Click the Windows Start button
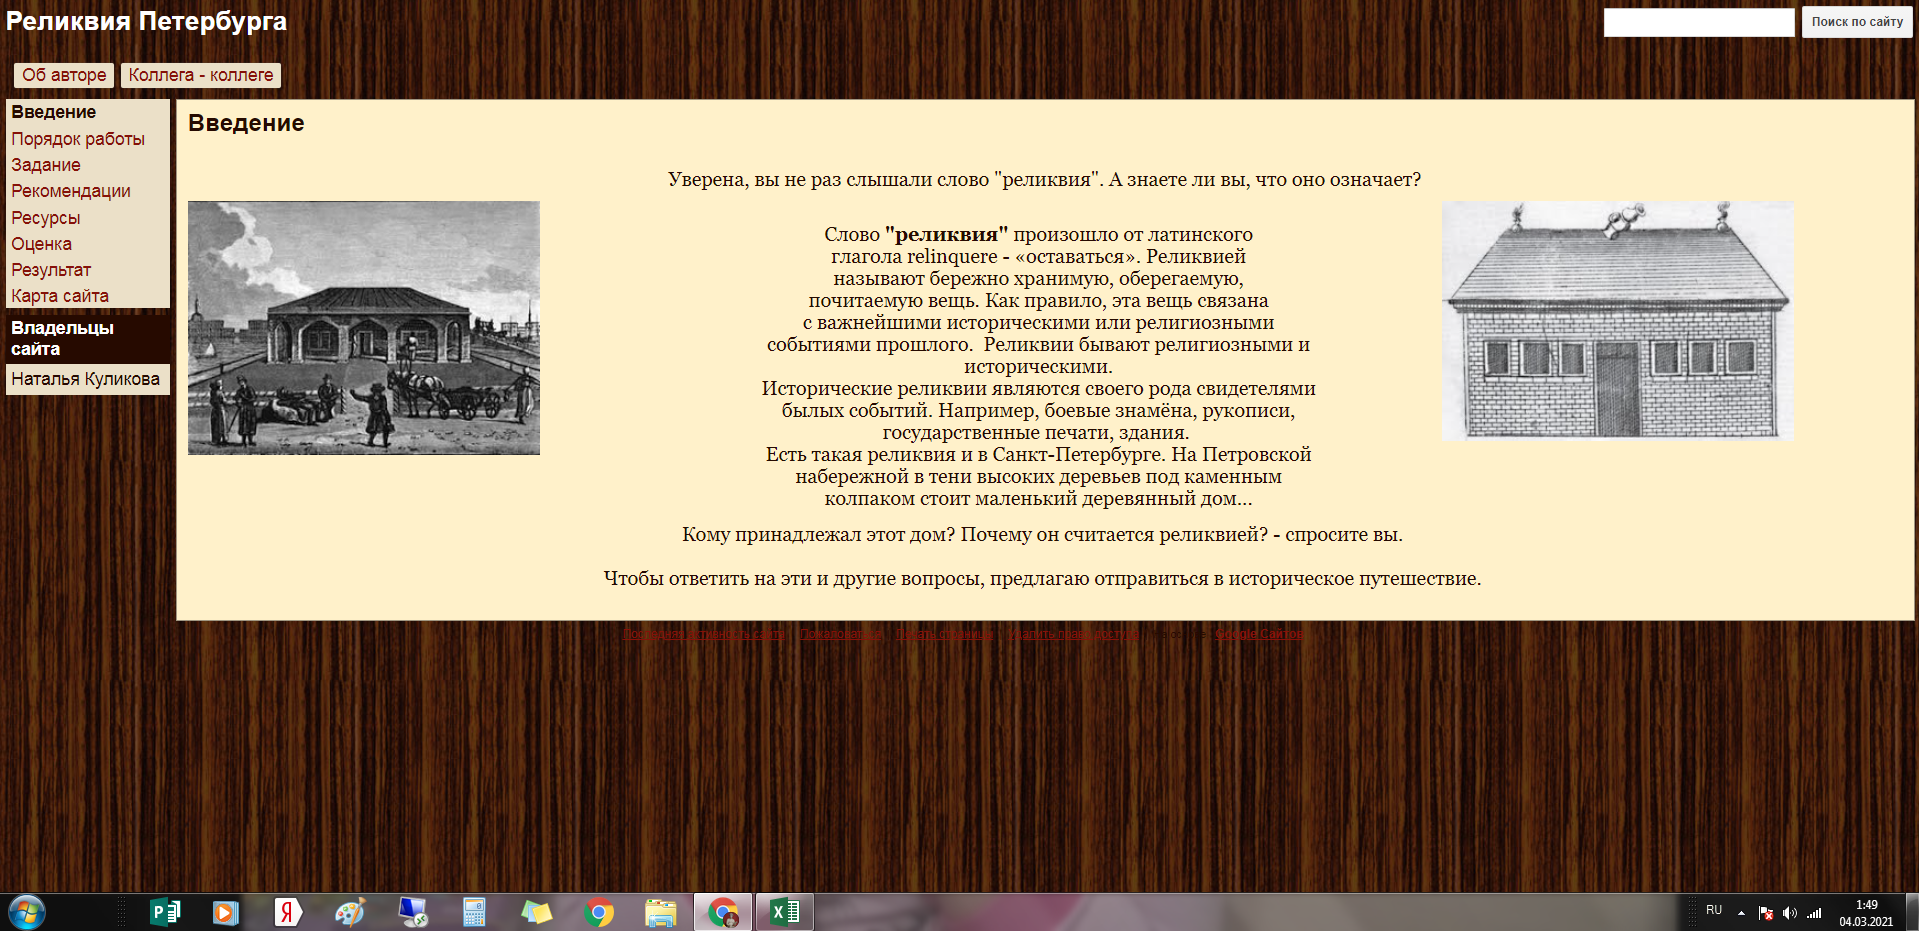1919x931 pixels. pyautogui.click(x=27, y=912)
